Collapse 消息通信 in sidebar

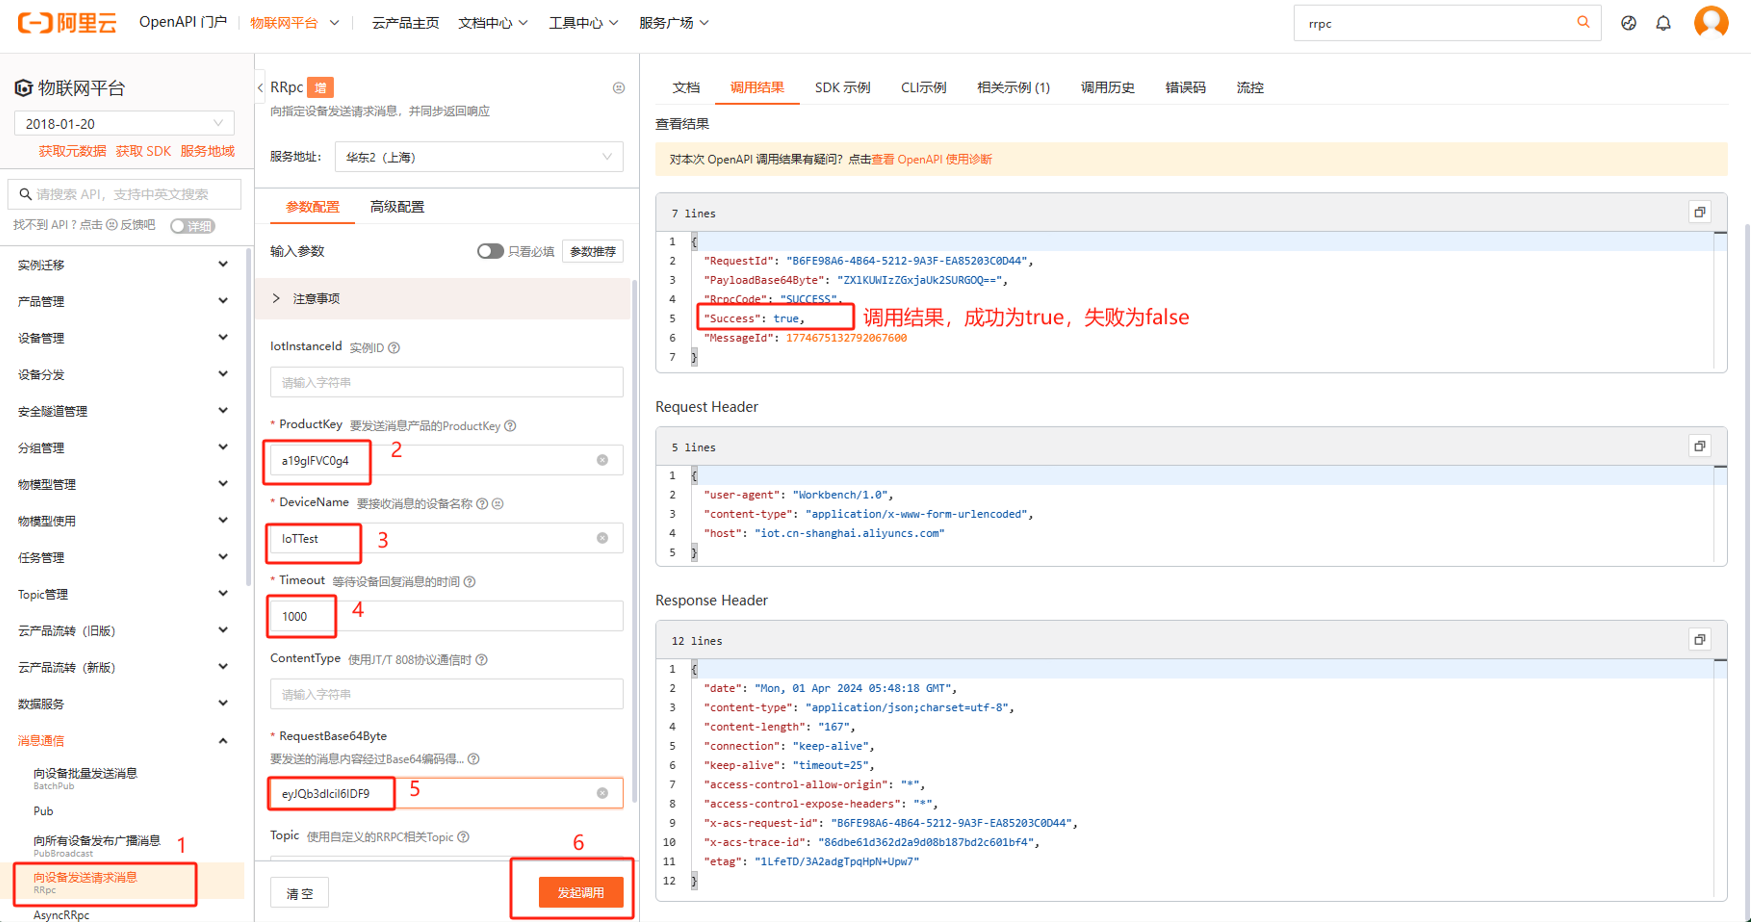coord(123,741)
